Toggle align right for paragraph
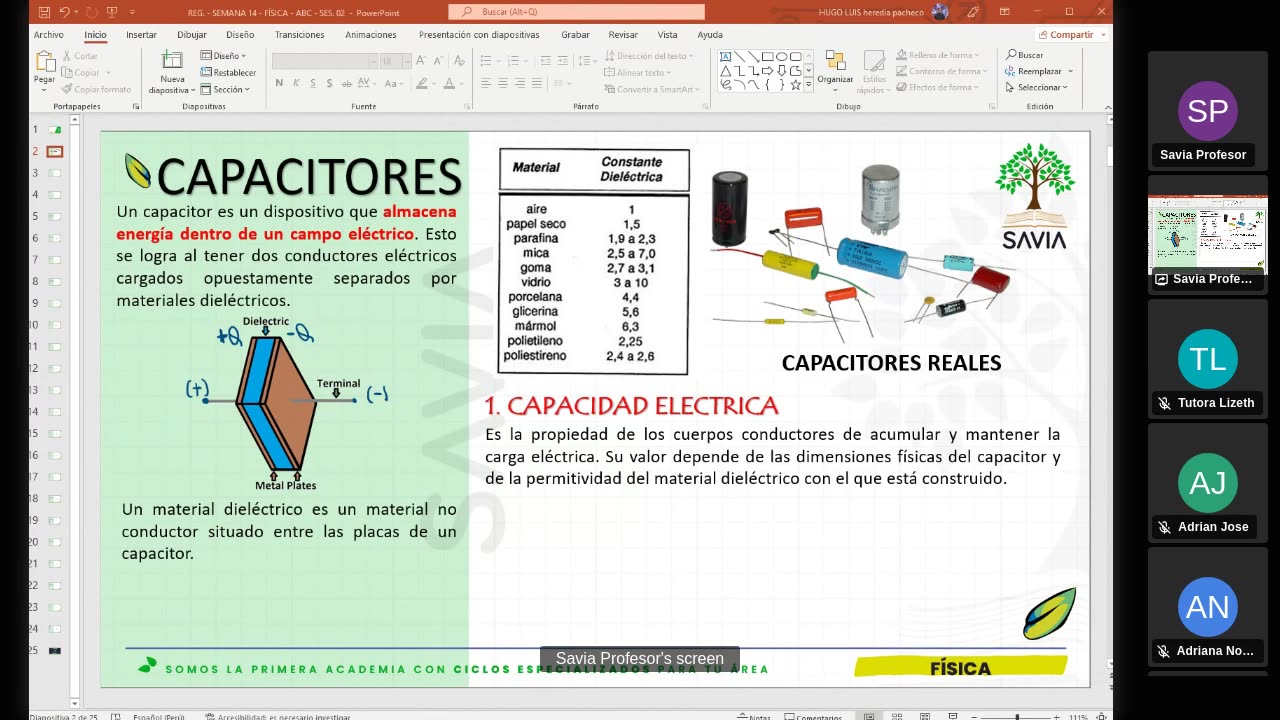1280x720 pixels. (x=518, y=84)
